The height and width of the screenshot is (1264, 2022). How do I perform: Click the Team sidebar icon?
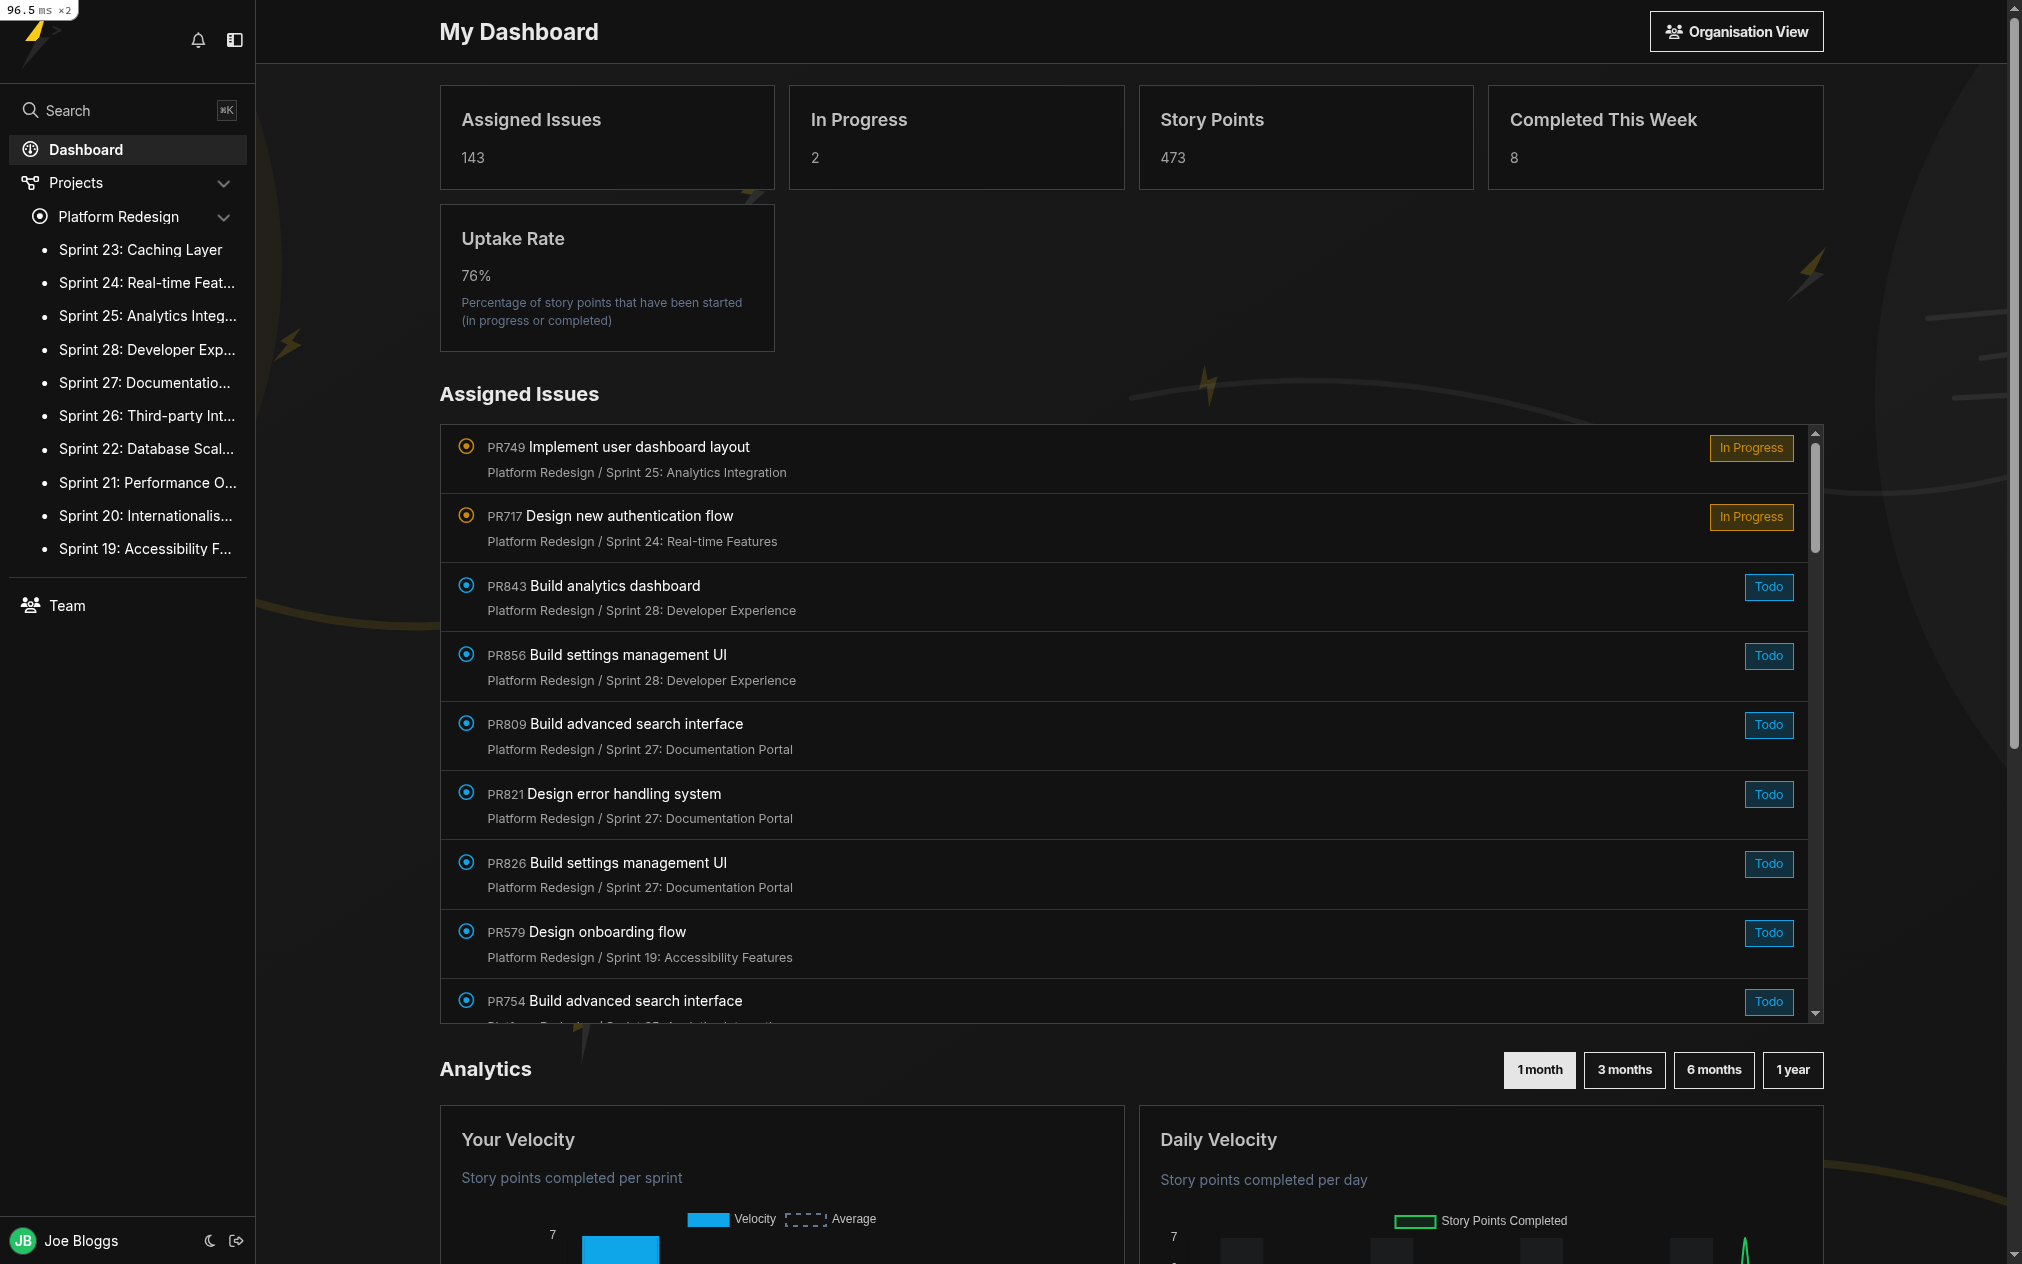pyautogui.click(x=29, y=605)
